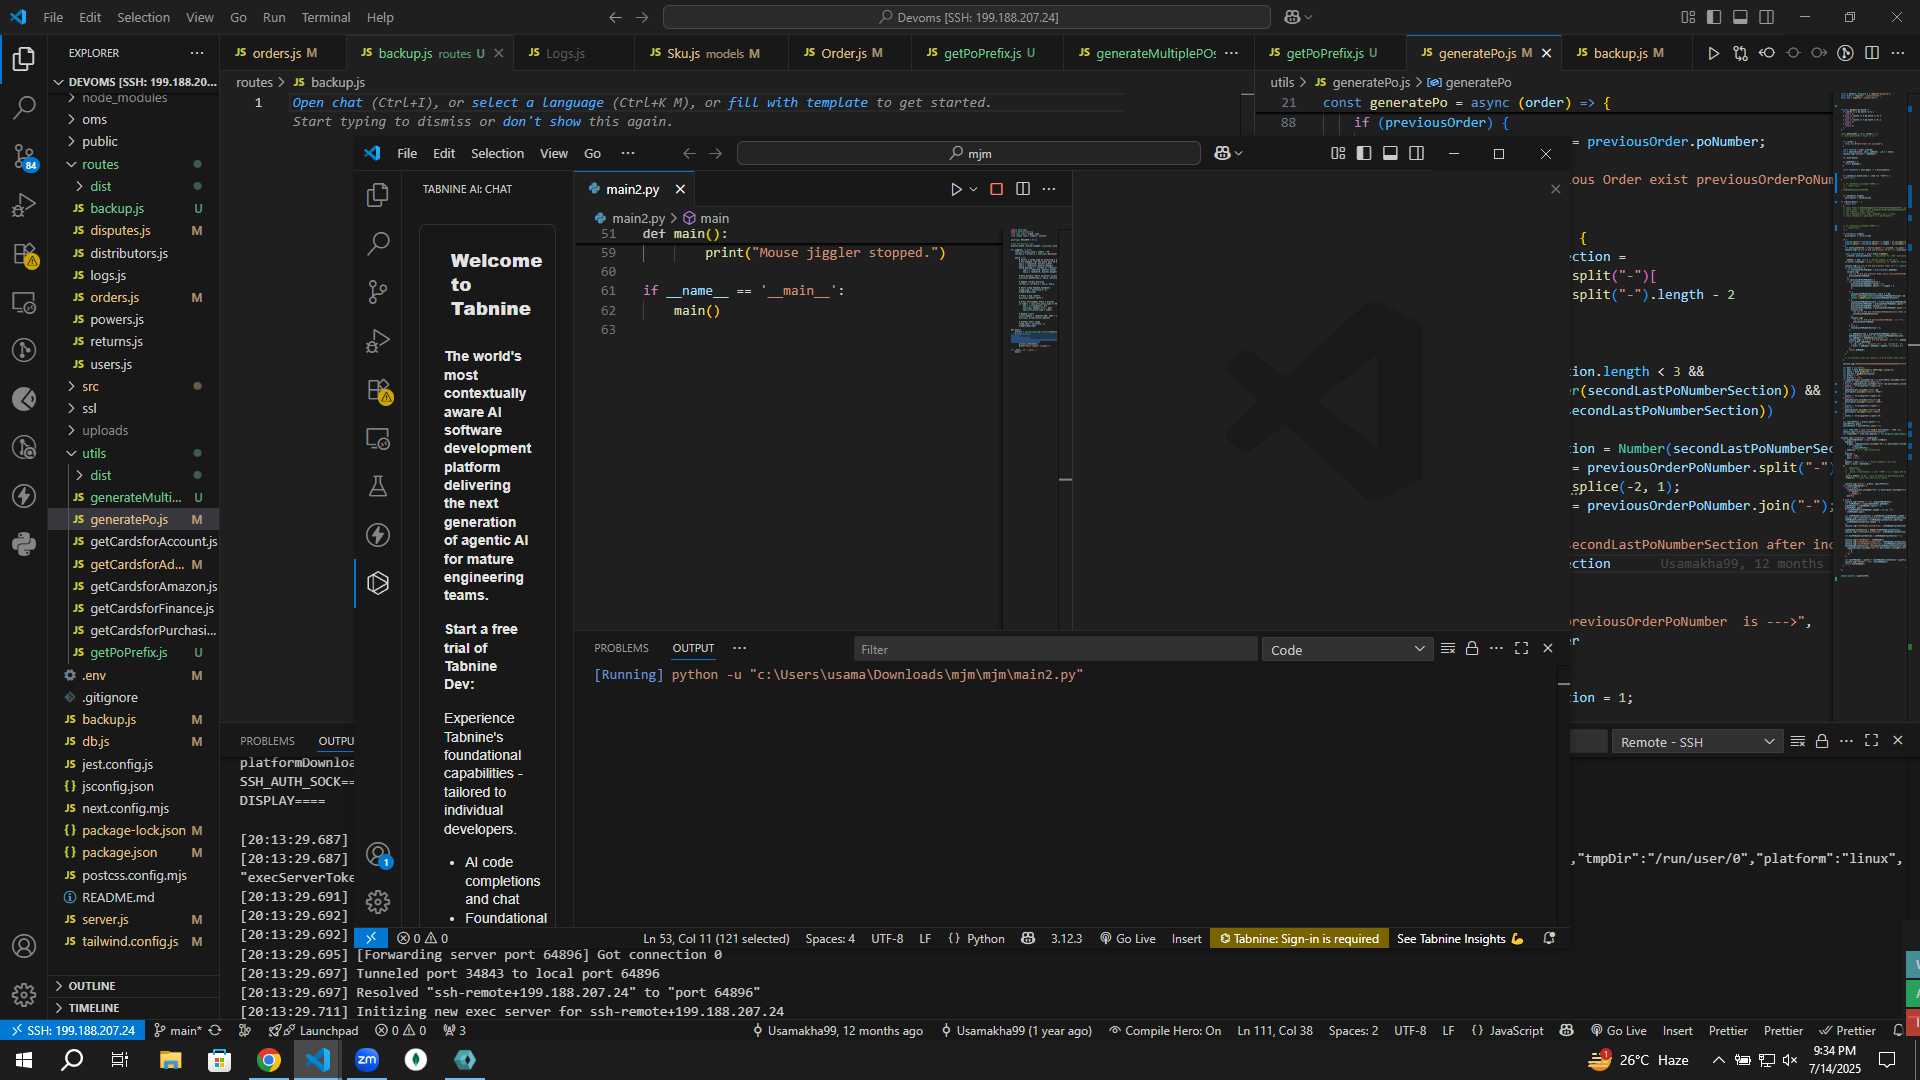
Task: Click 'select a language' link in editor hint
Action: 537,103
